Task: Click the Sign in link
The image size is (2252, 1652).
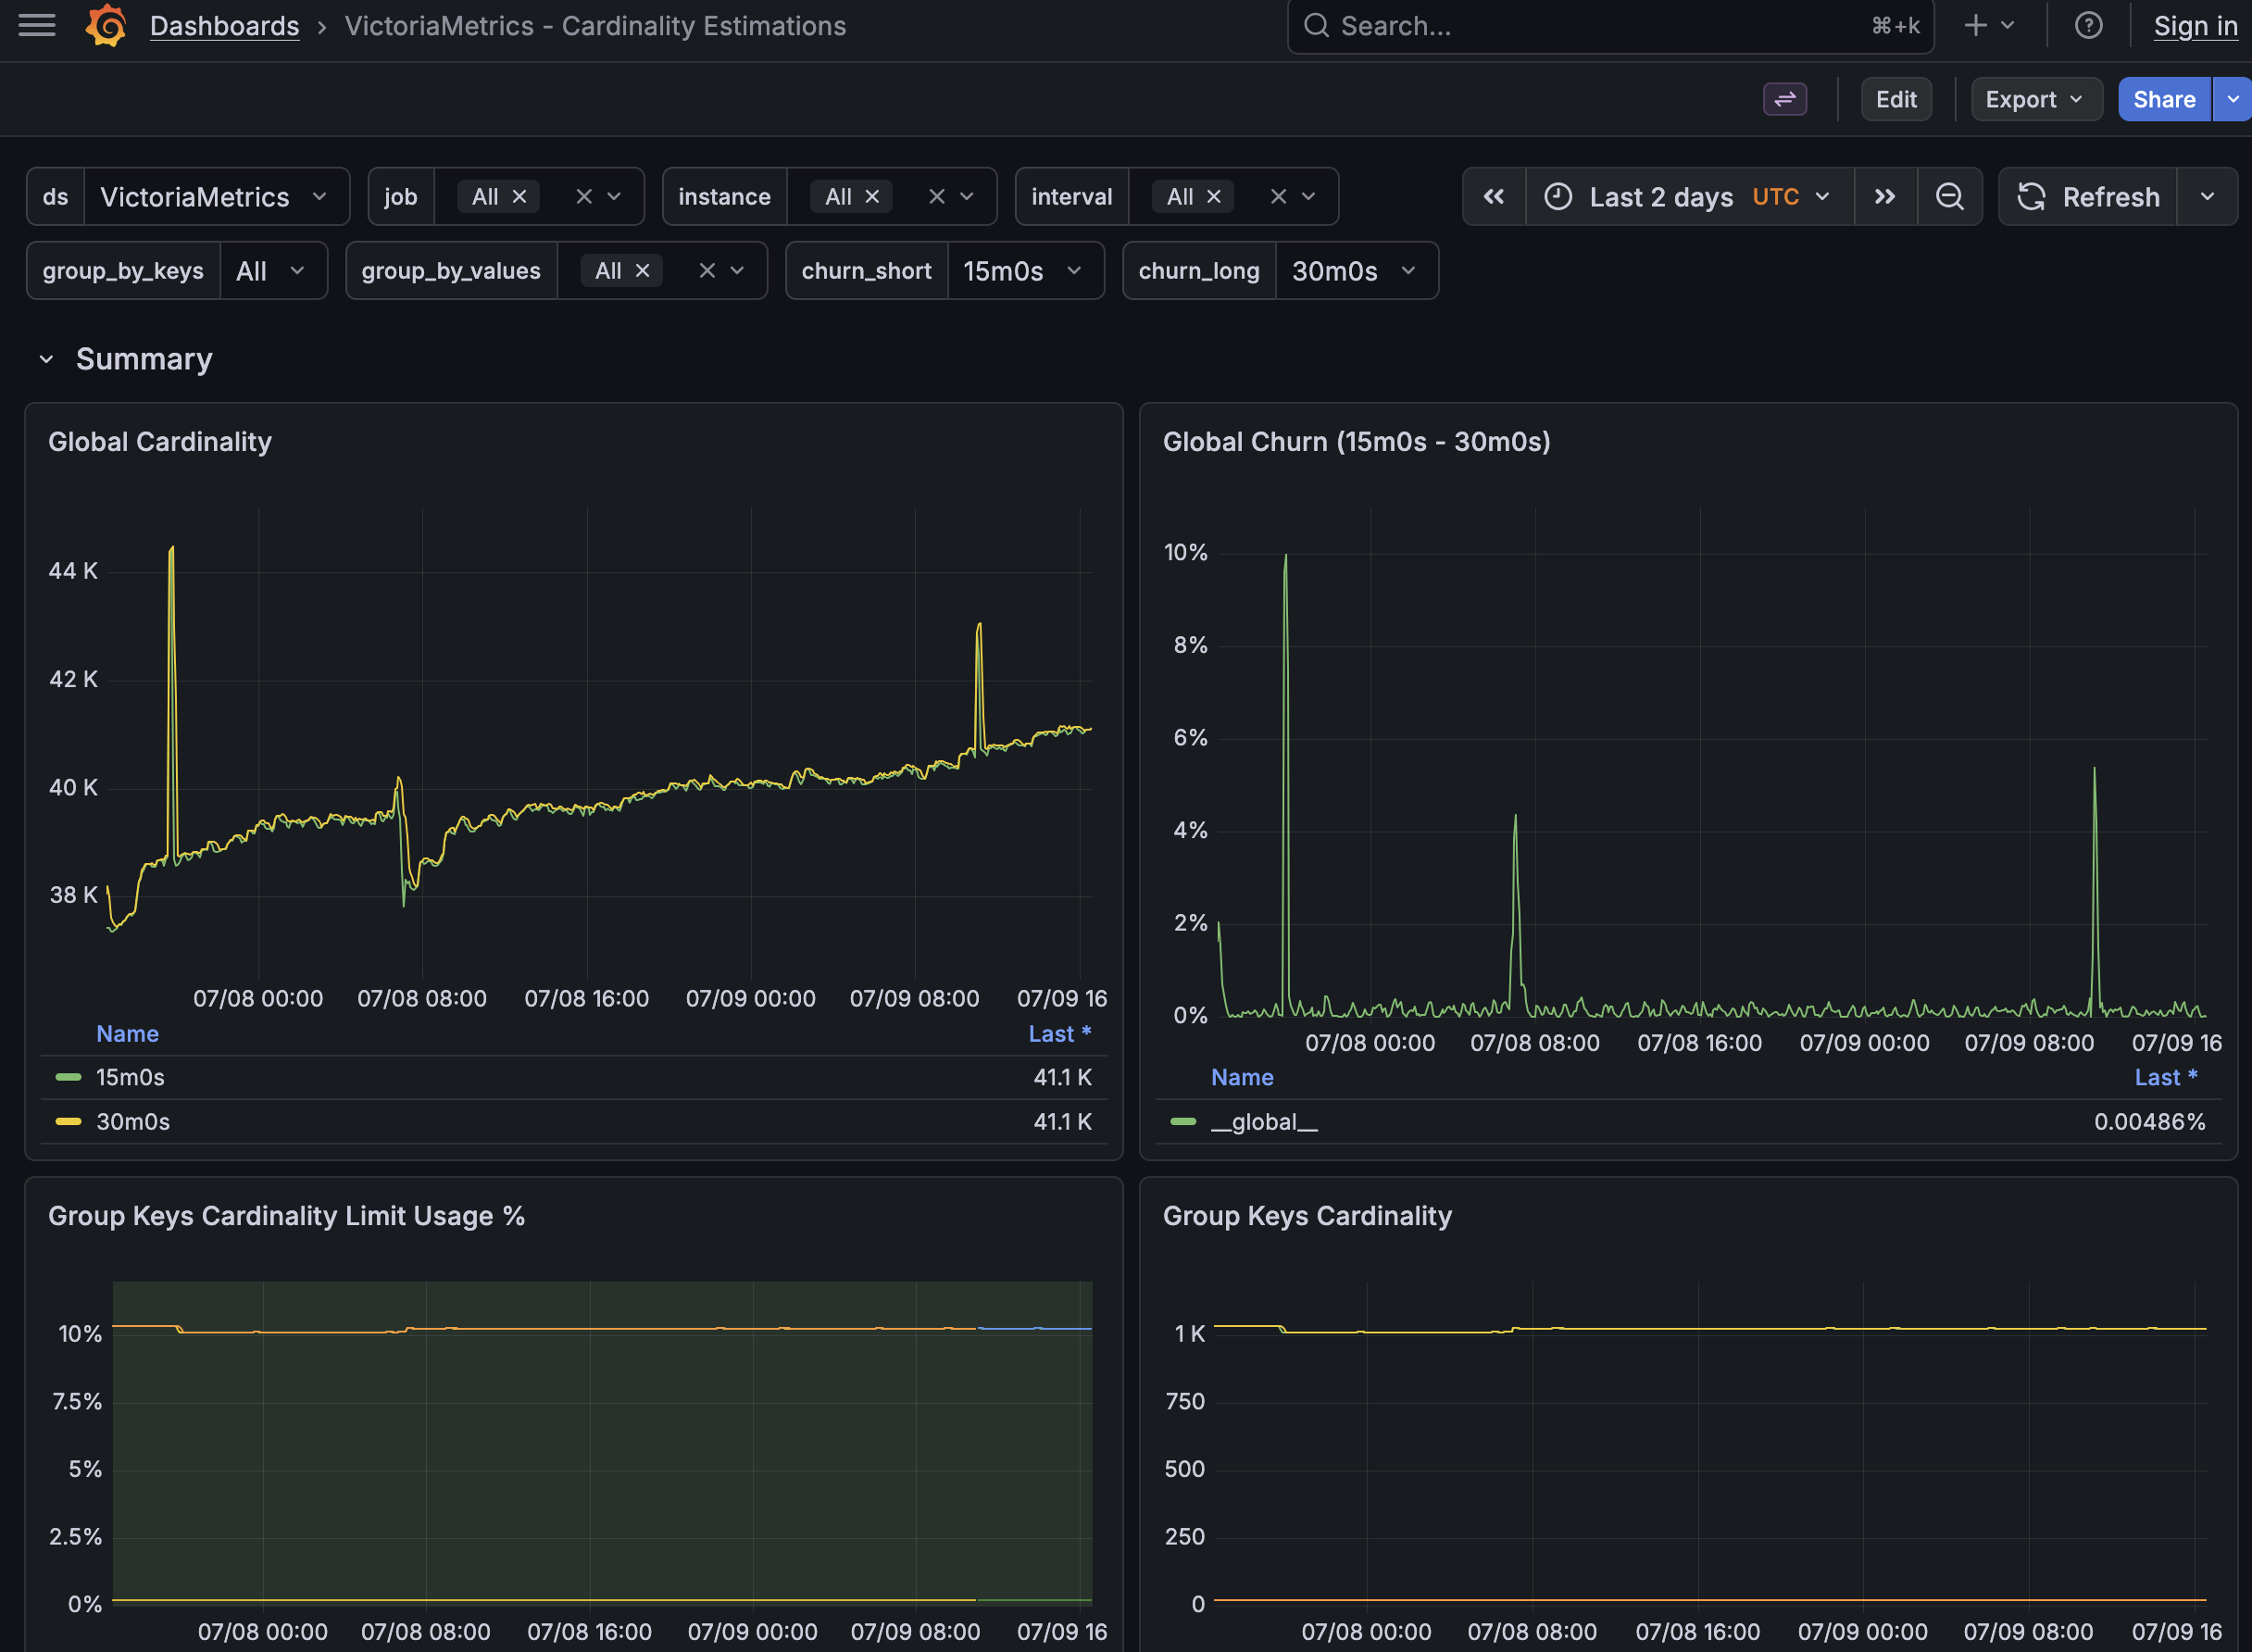Action: tap(2195, 26)
